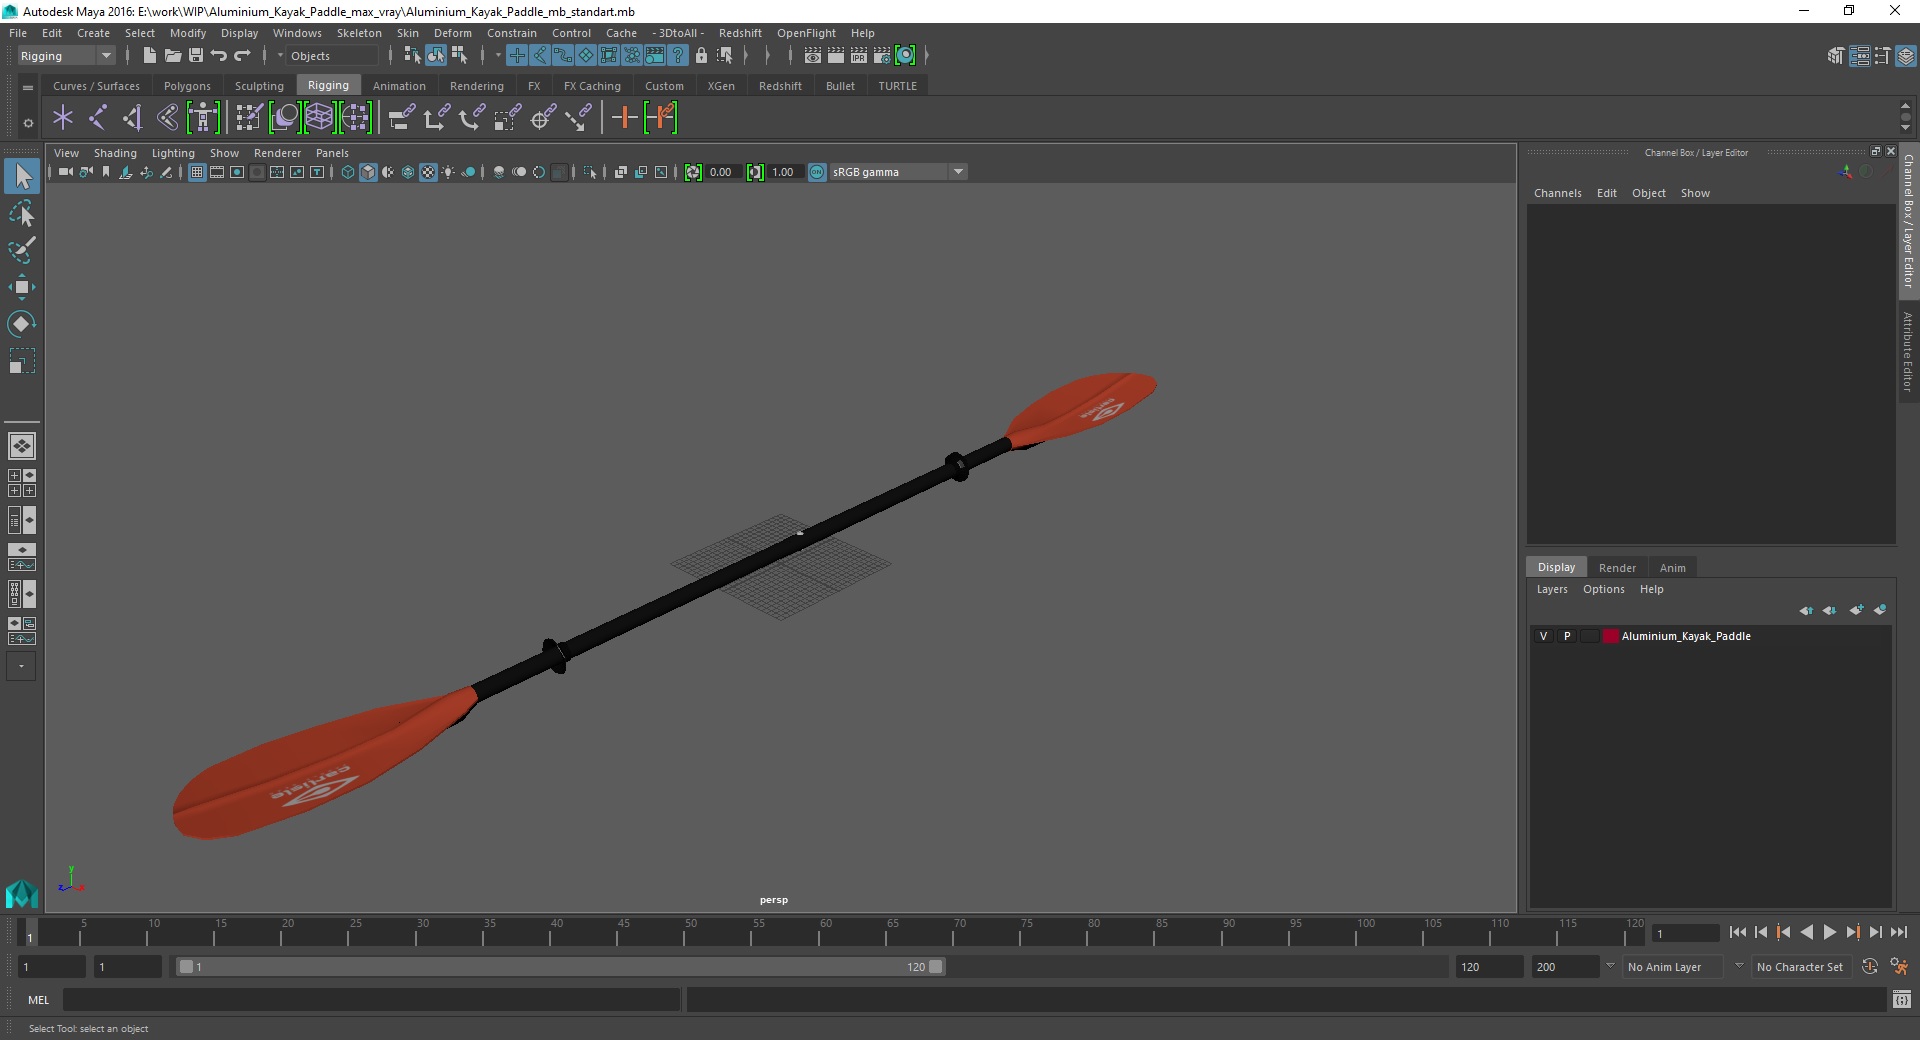Redo the last action

[x=242, y=56]
